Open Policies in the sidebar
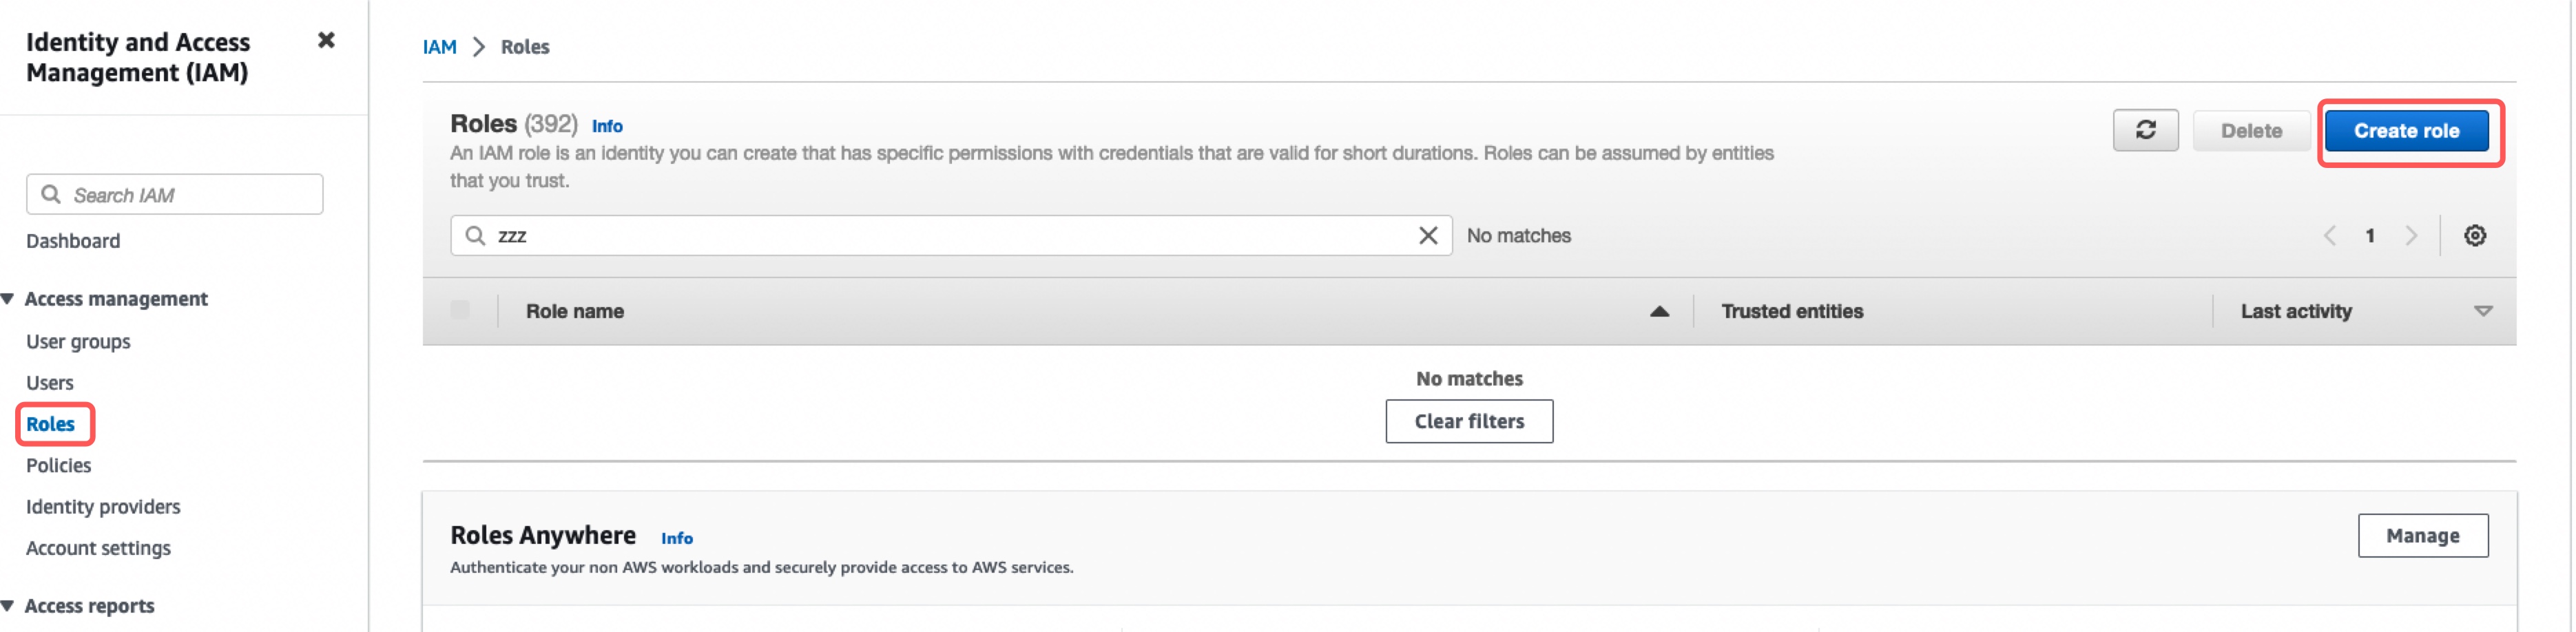 pos(58,465)
